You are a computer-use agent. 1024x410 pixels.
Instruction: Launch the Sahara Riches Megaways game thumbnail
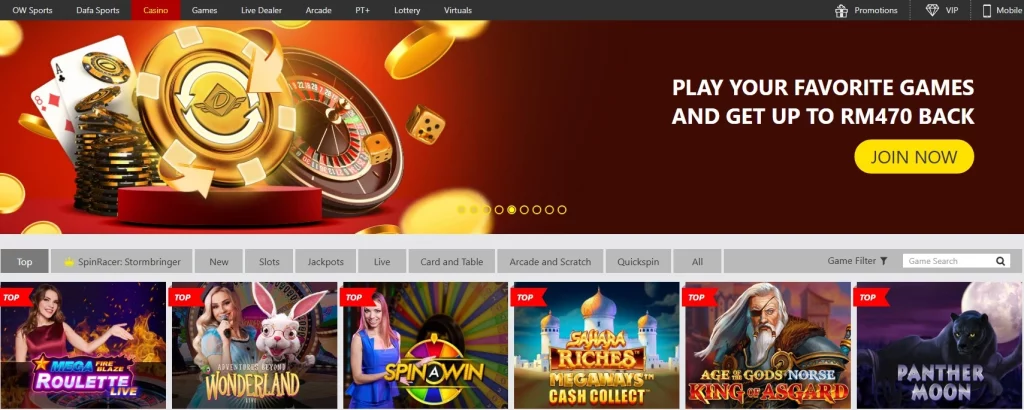pyautogui.click(x=597, y=345)
